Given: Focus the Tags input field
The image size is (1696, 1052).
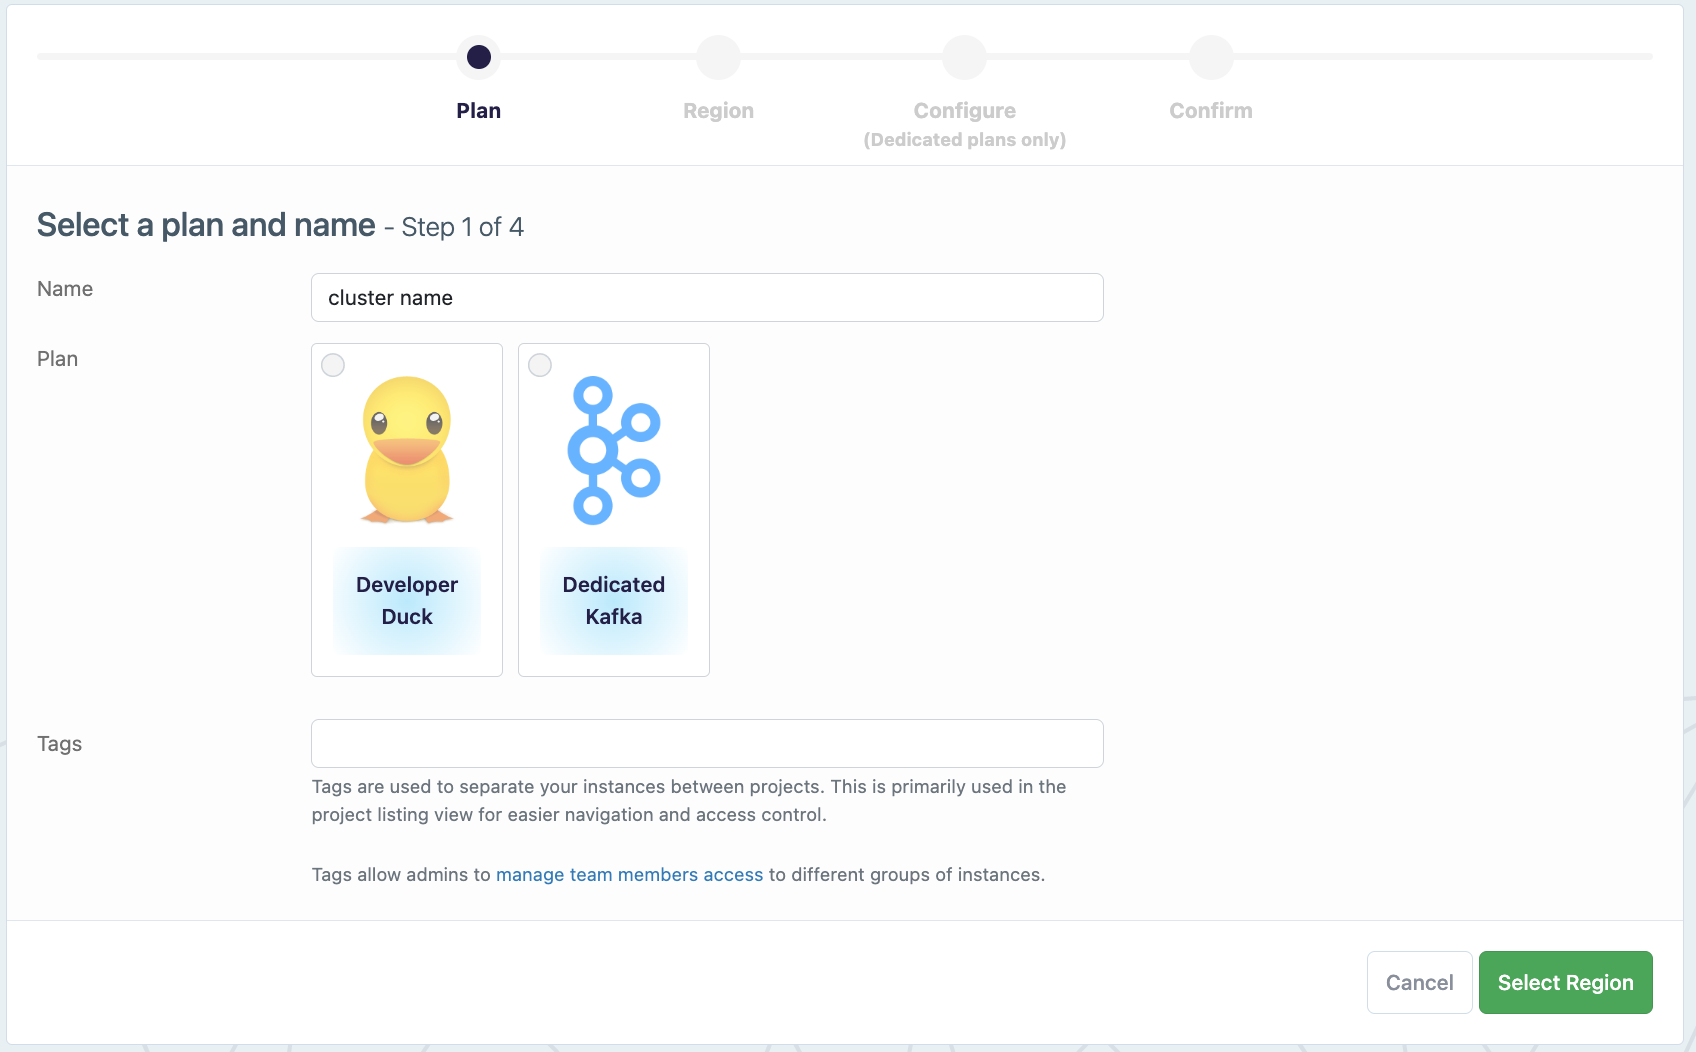Looking at the screenshot, I should pyautogui.click(x=707, y=744).
